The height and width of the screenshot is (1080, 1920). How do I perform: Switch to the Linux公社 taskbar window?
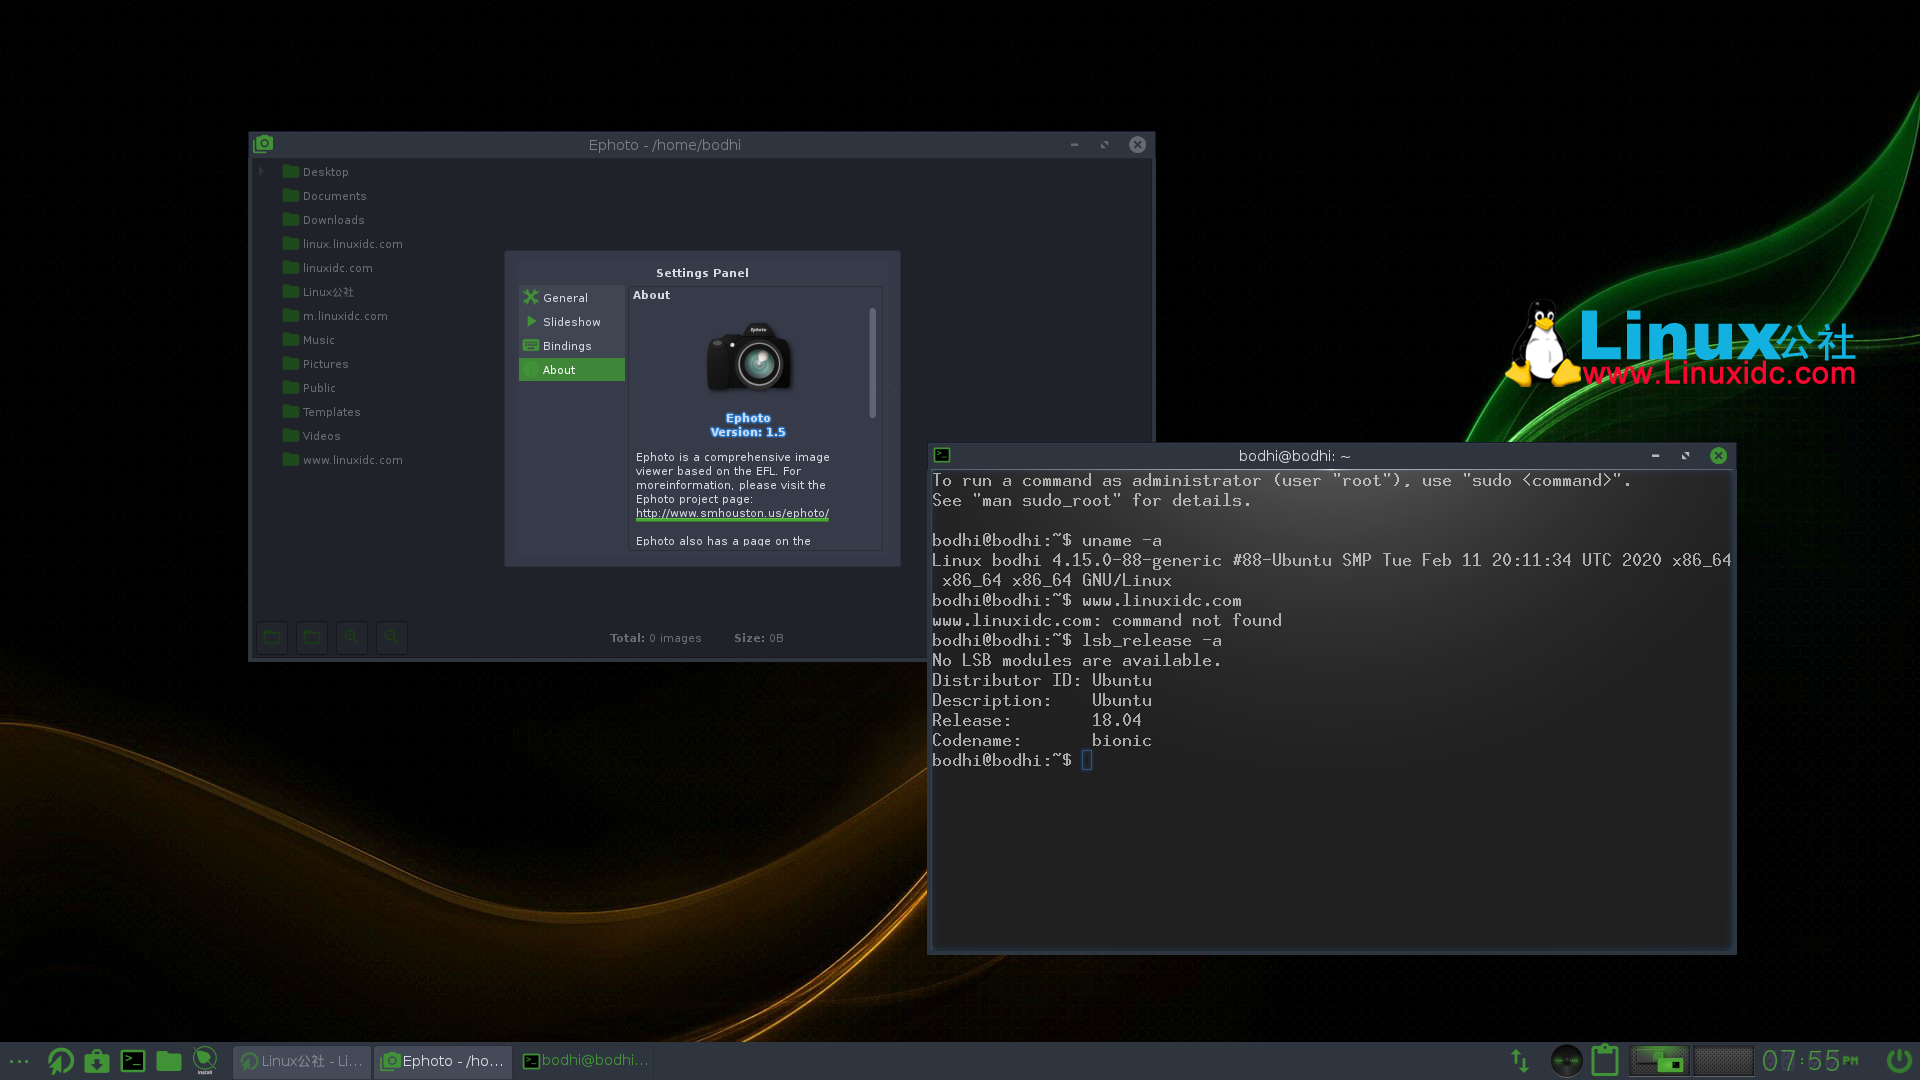(x=302, y=1061)
